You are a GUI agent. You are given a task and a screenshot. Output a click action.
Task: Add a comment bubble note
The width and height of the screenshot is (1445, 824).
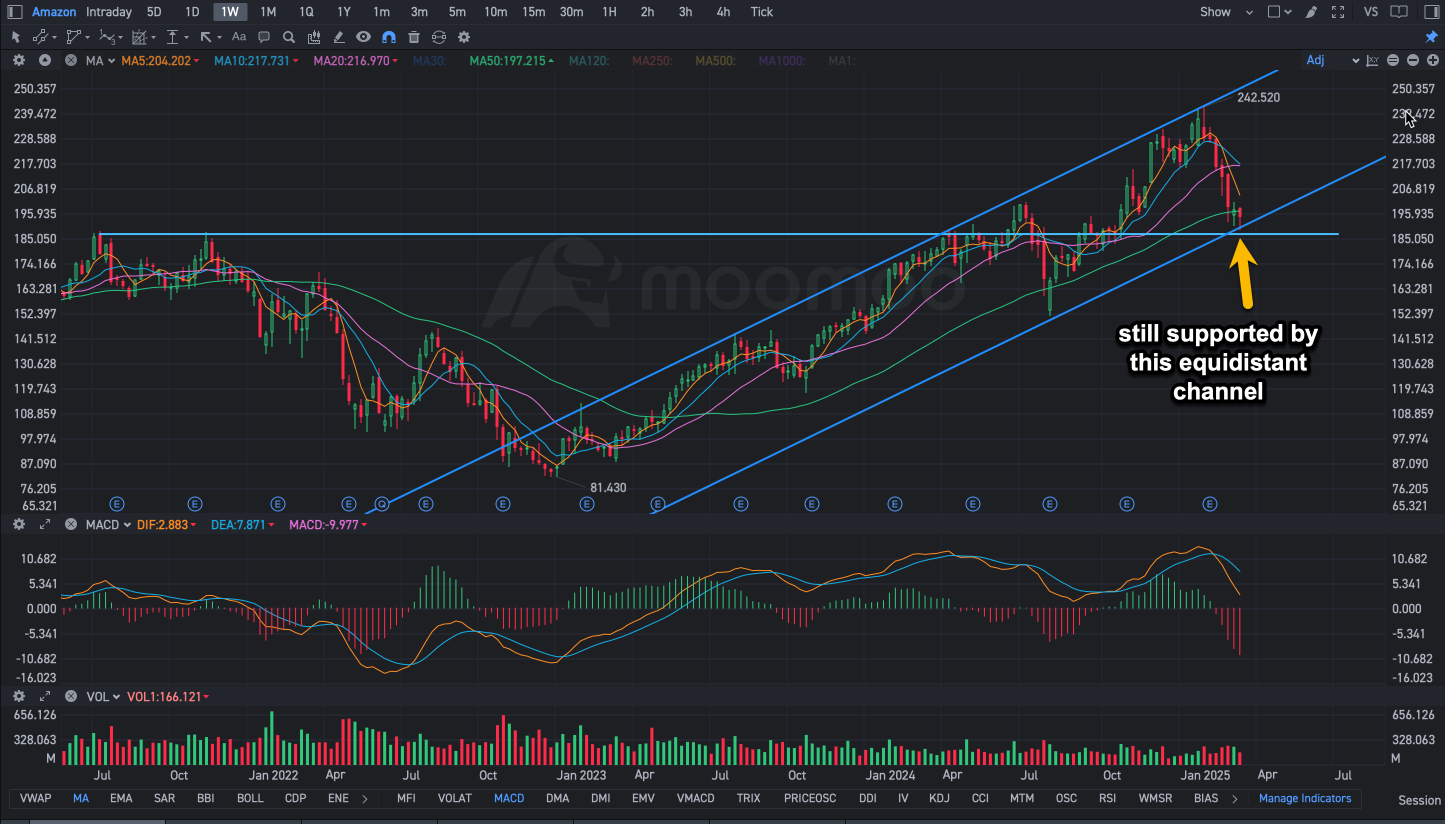pyautogui.click(x=264, y=37)
